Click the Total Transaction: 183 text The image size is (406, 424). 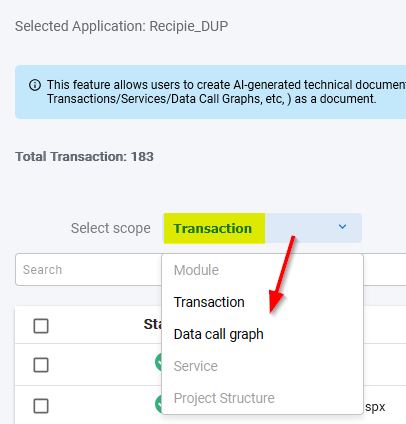(84, 157)
